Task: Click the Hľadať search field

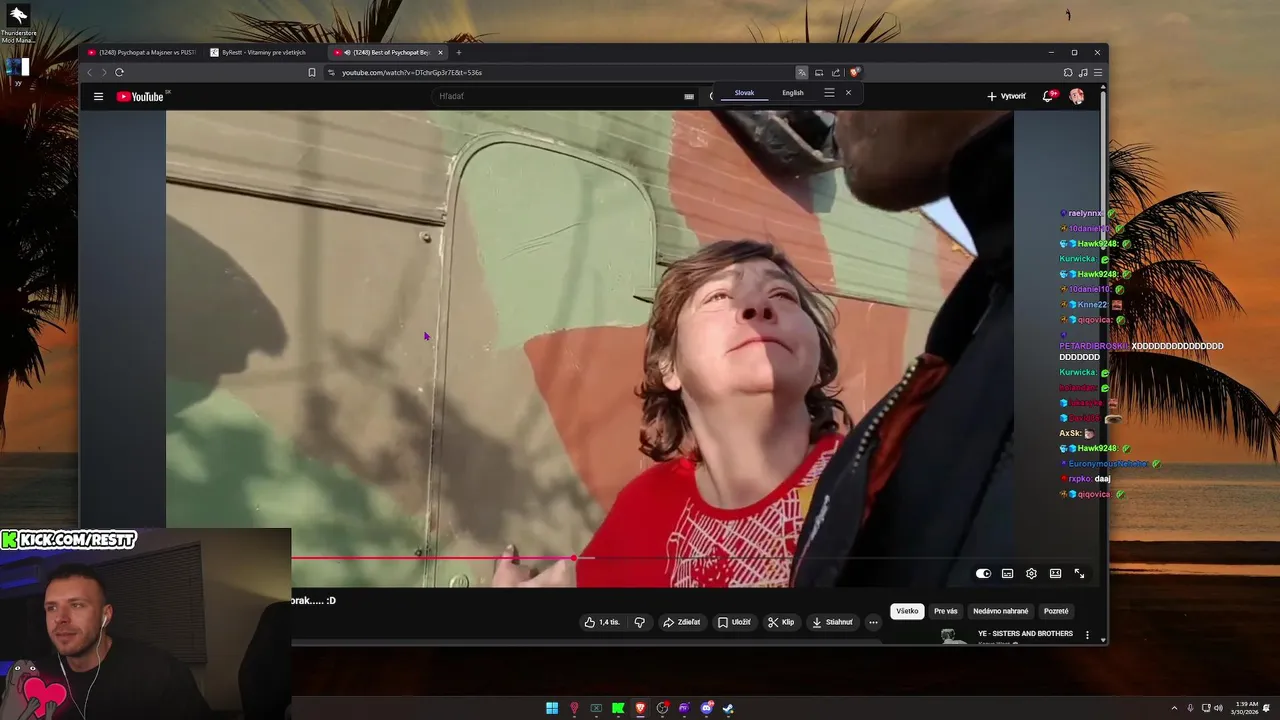Action: pyautogui.click(x=555, y=96)
